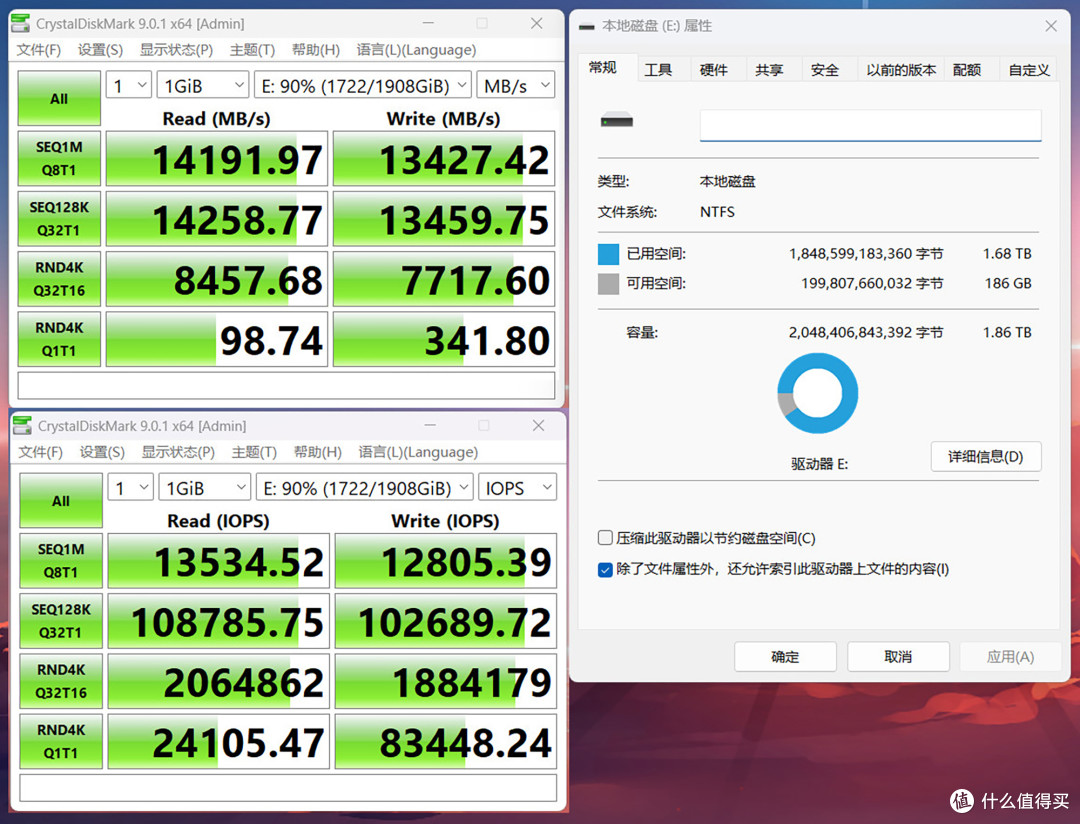Switch to 自定义 tab in properties dialog

1029,70
